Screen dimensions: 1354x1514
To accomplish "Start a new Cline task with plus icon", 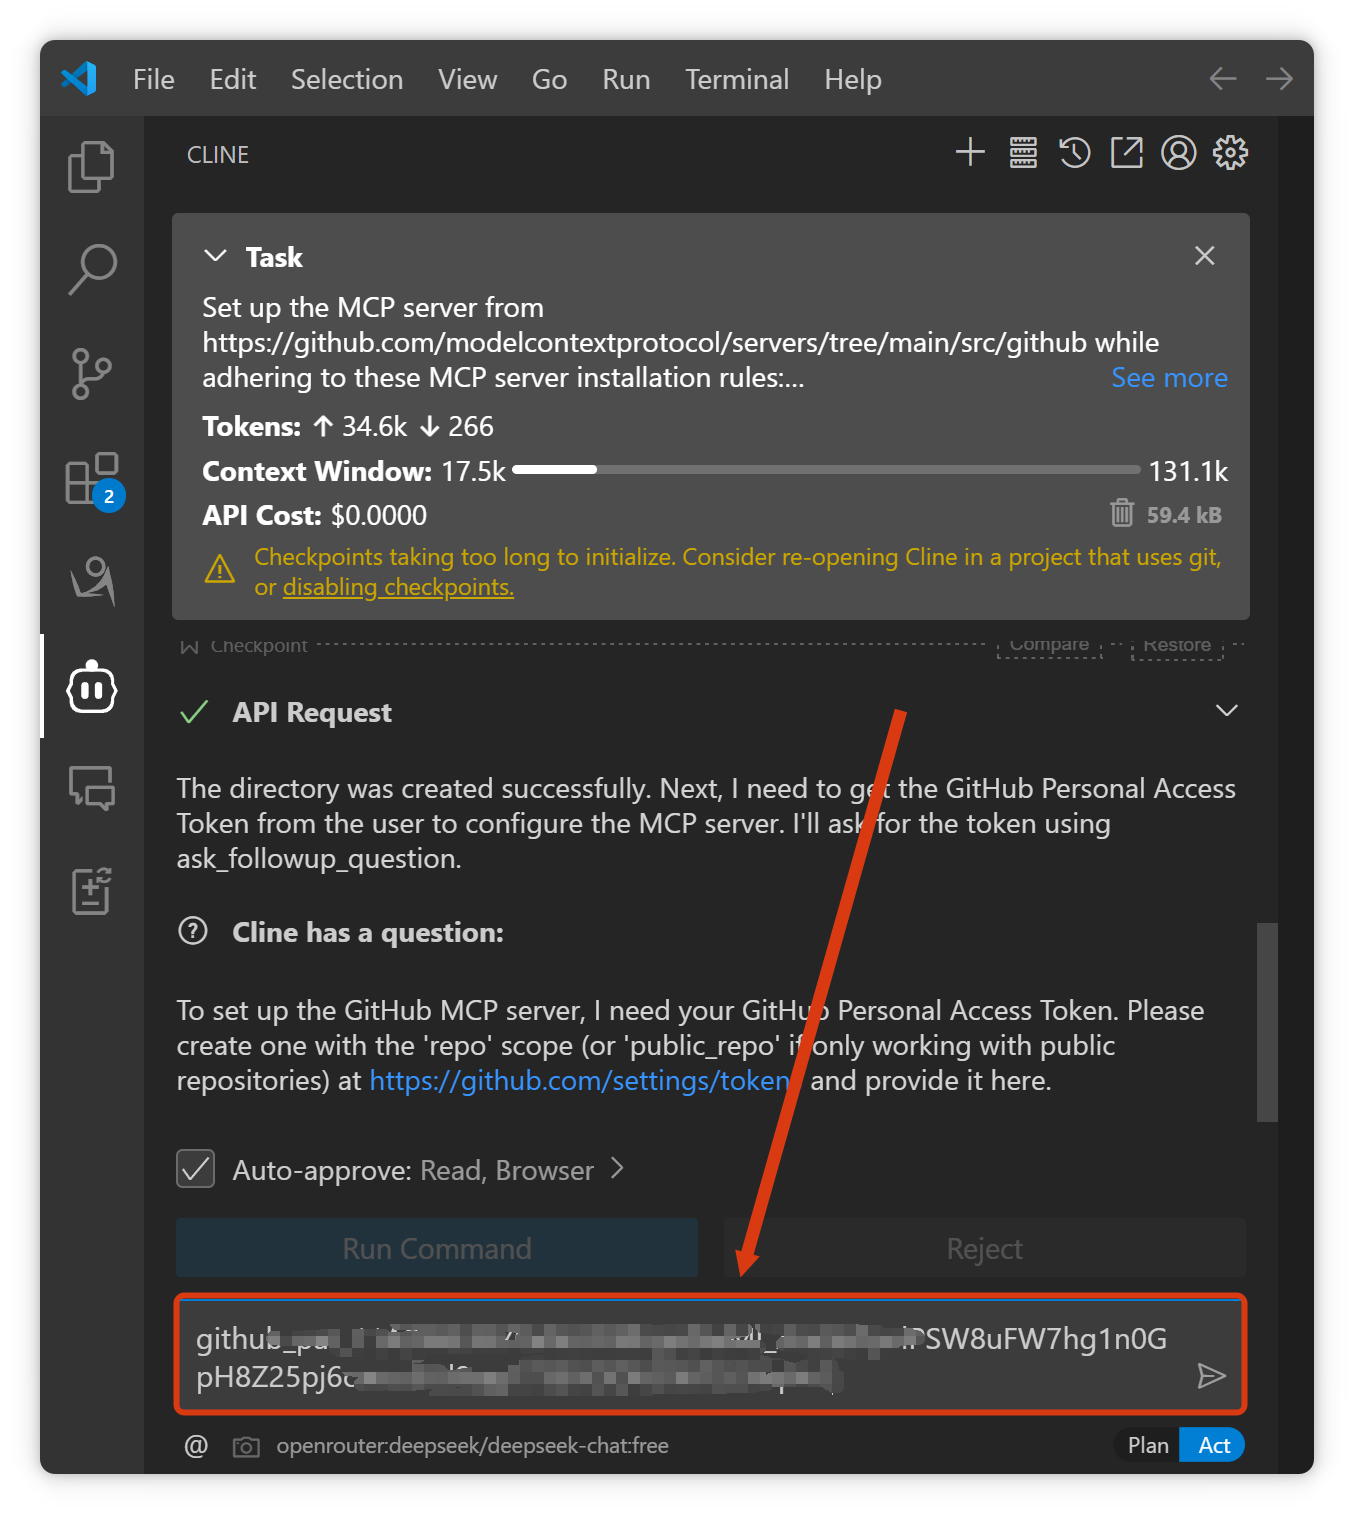I will 970,153.
